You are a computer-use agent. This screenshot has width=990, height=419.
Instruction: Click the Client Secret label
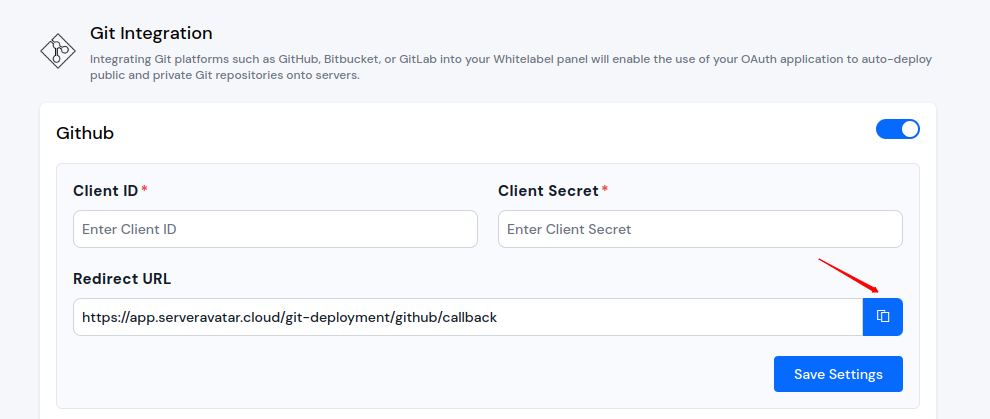click(548, 191)
